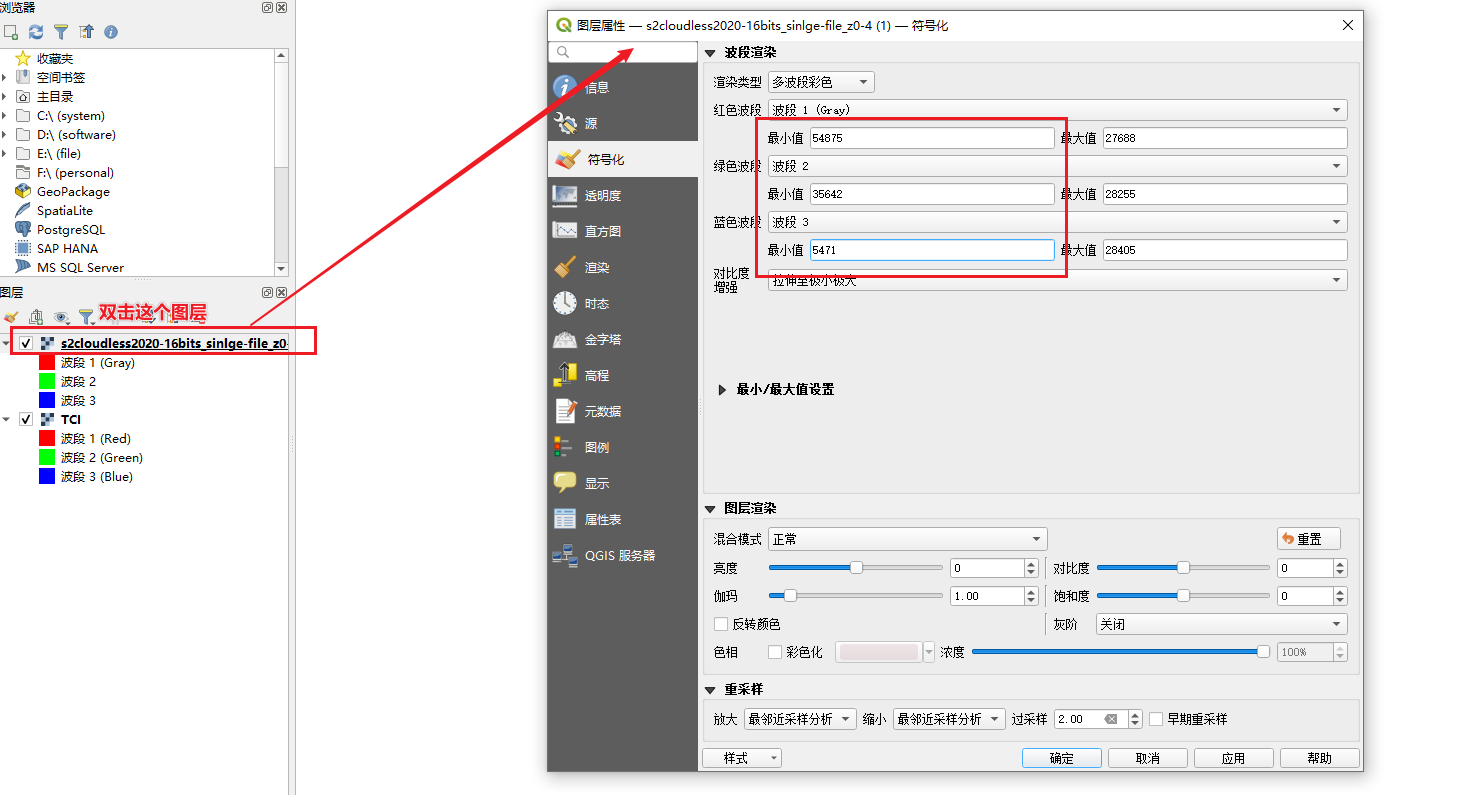Open the 渲染 tab
Screen dimensions: 1478x795
click(623, 267)
